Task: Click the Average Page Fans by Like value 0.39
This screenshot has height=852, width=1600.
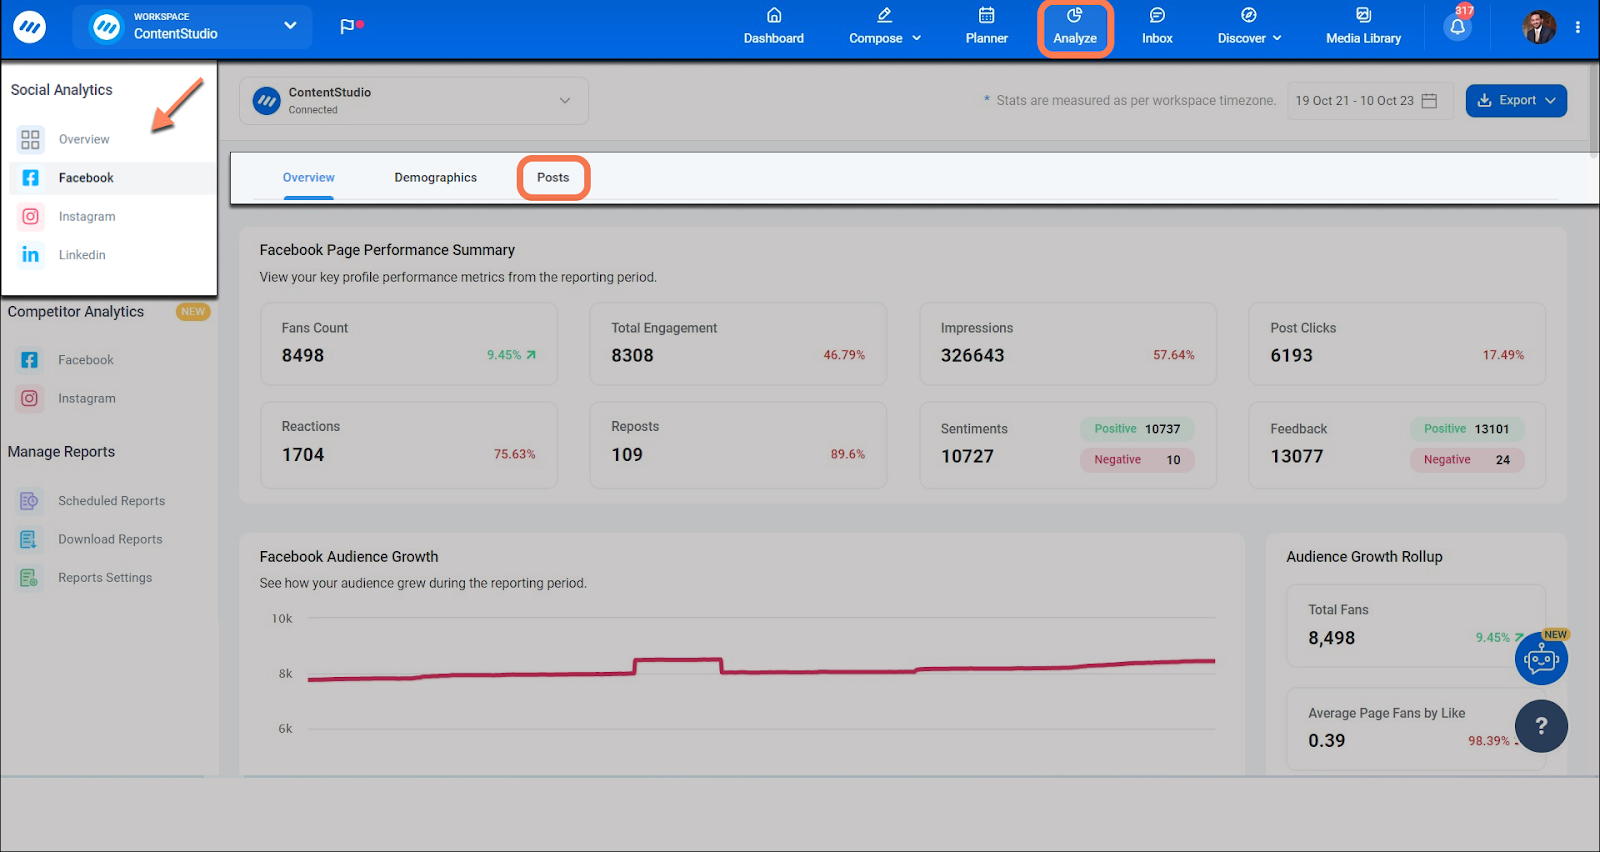Action: [1327, 741]
